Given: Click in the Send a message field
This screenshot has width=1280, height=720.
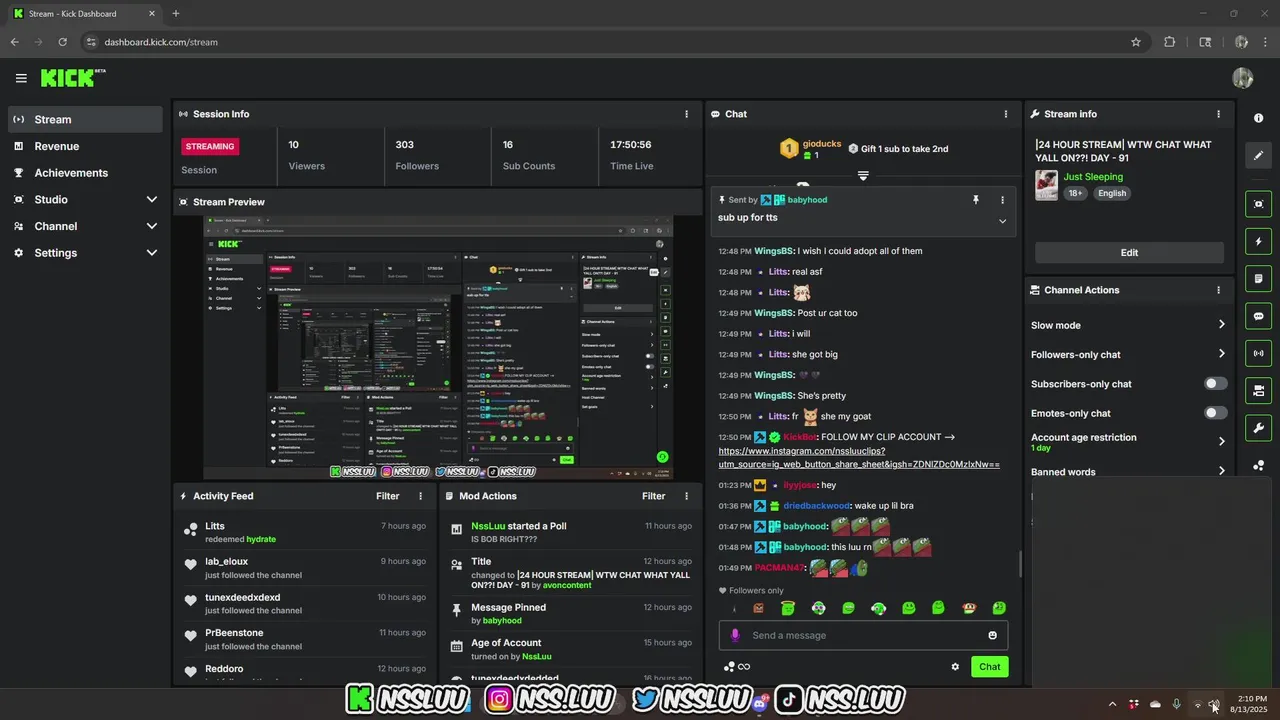Looking at the screenshot, I should 863,635.
